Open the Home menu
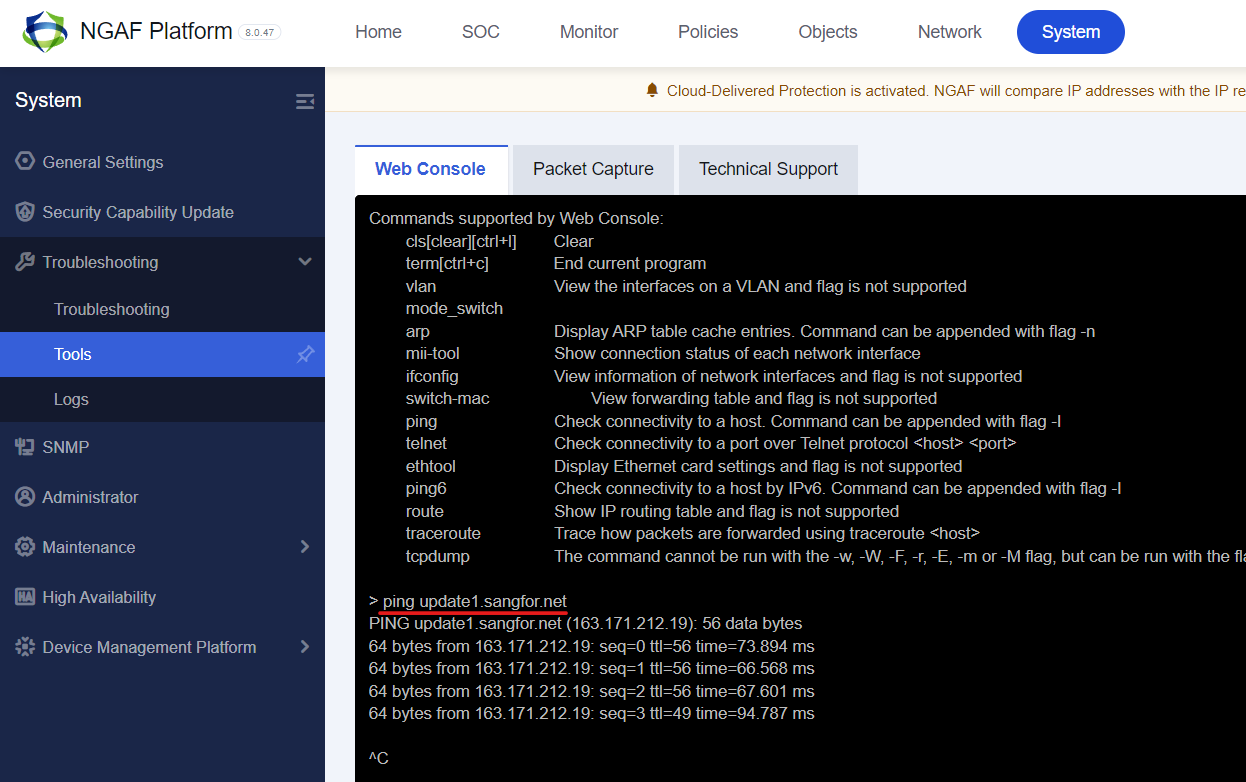Image resolution: width=1246 pixels, height=782 pixels. pyautogui.click(x=378, y=32)
